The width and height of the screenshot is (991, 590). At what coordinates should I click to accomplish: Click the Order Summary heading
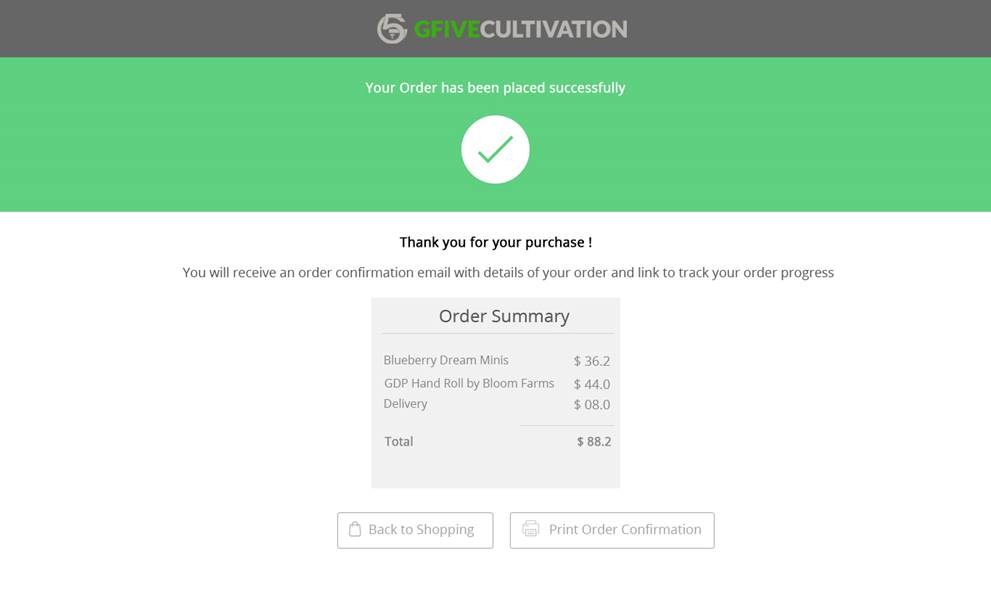pyautogui.click(x=504, y=316)
